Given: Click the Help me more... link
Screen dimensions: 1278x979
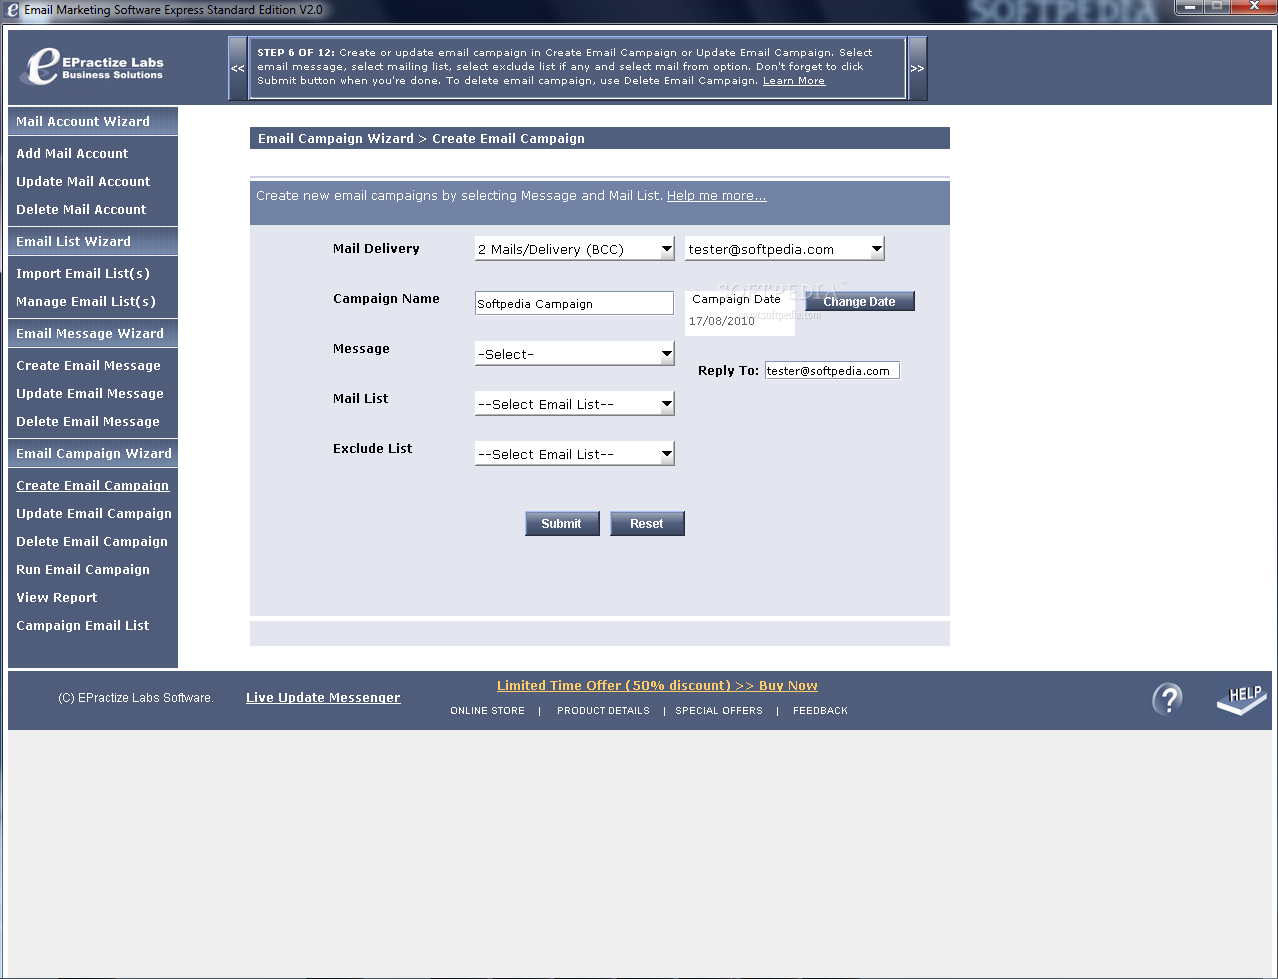Looking at the screenshot, I should pyautogui.click(x=717, y=196).
